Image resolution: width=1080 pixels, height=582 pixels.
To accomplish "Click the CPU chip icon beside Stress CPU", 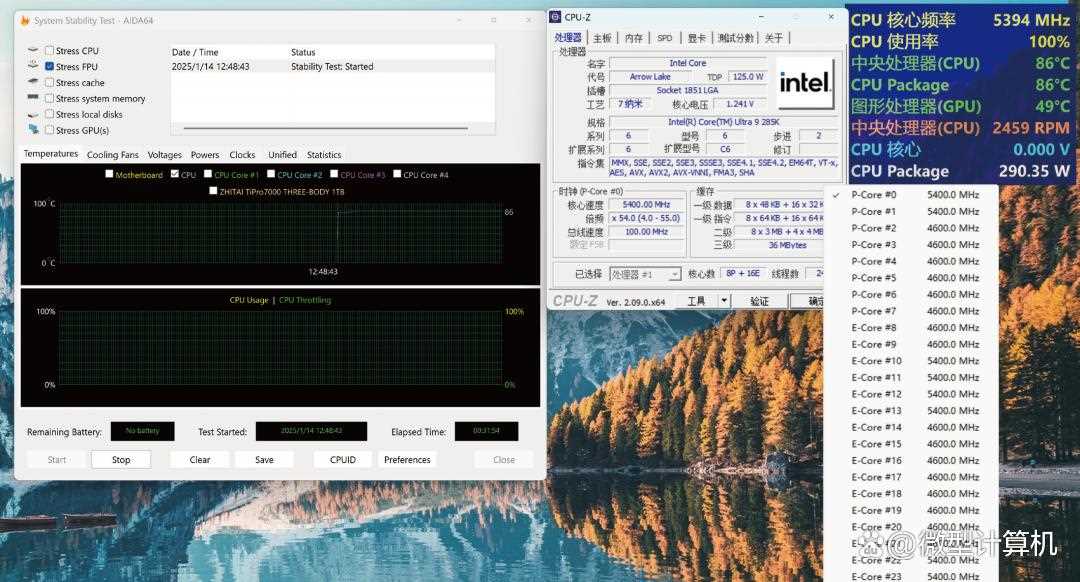I will pyautogui.click(x=34, y=51).
